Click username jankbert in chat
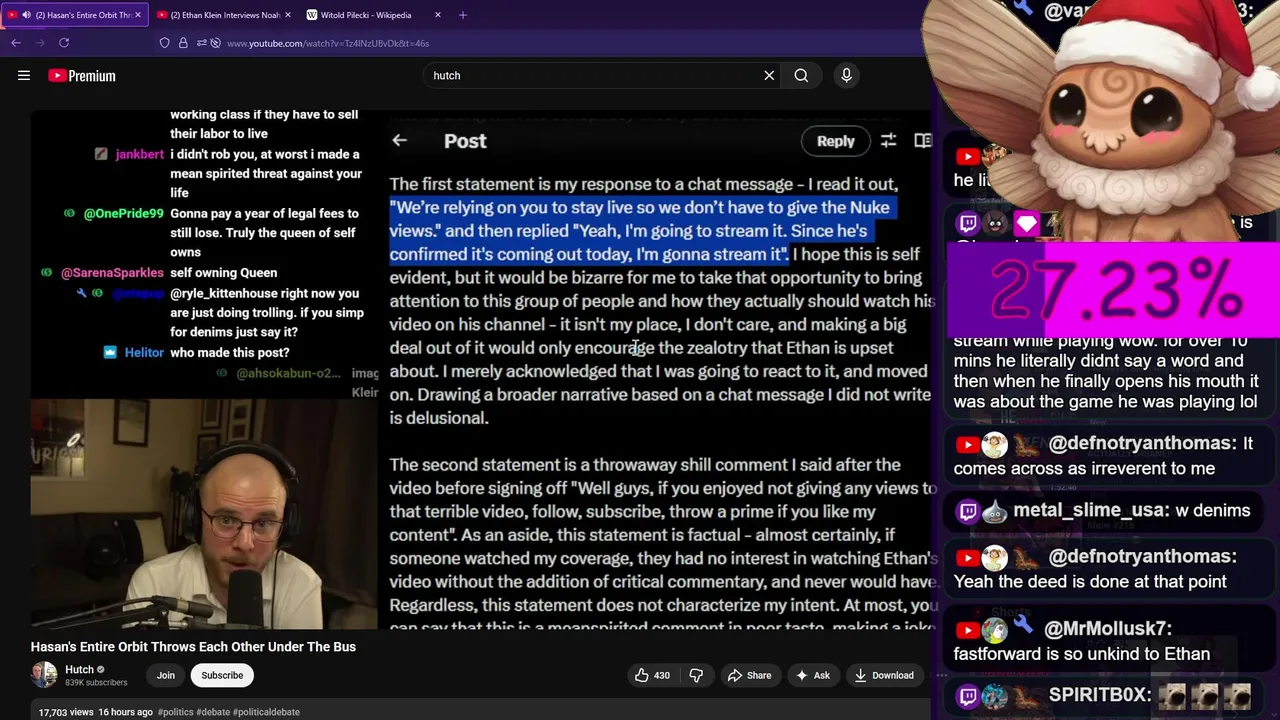1280x720 pixels. coord(139,154)
